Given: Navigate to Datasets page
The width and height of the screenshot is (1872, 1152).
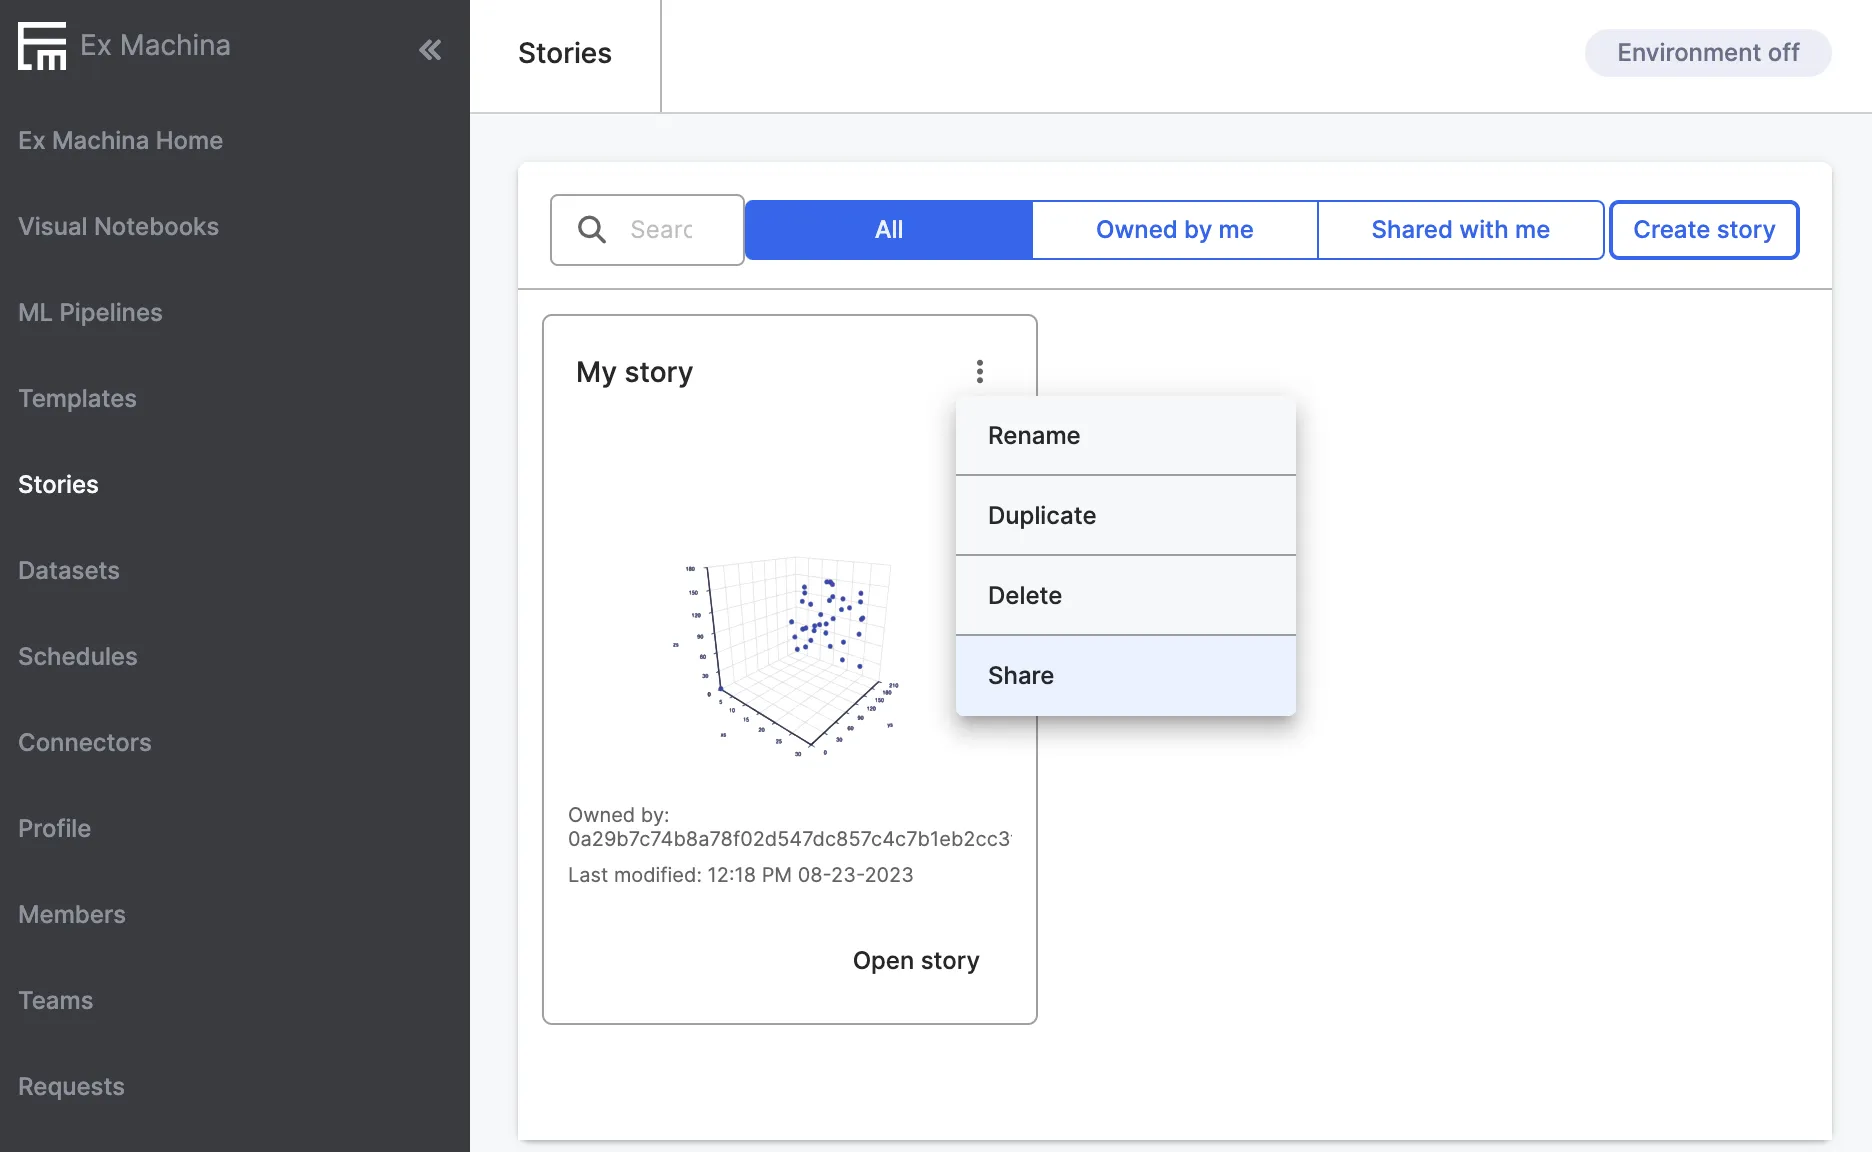Looking at the screenshot, I should click(69, 571).
